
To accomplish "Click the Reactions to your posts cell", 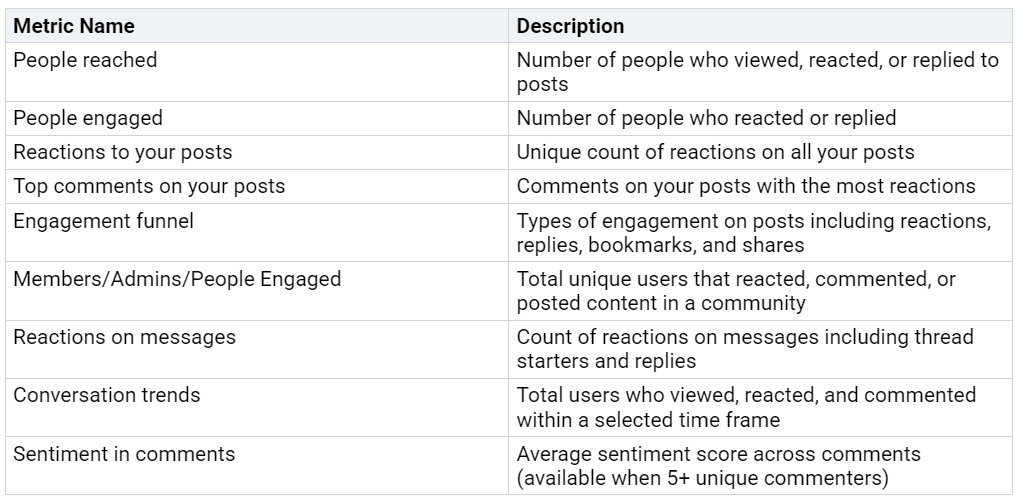I will coord(257,152).
